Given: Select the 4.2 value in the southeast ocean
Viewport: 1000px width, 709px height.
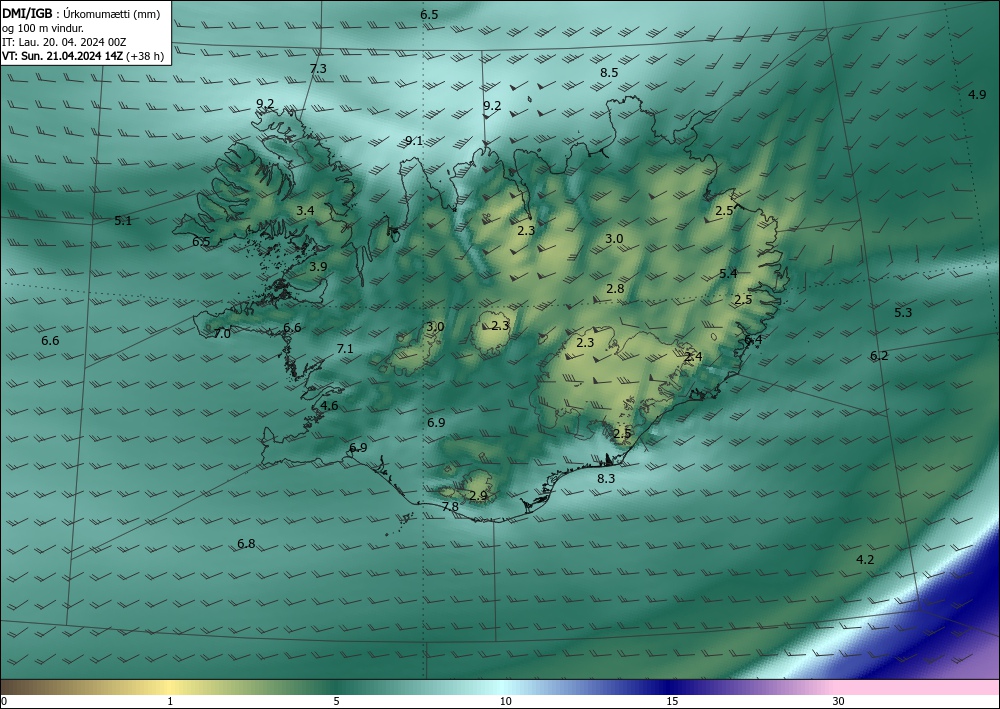Looking at the screenshot, I should point(865,560).
